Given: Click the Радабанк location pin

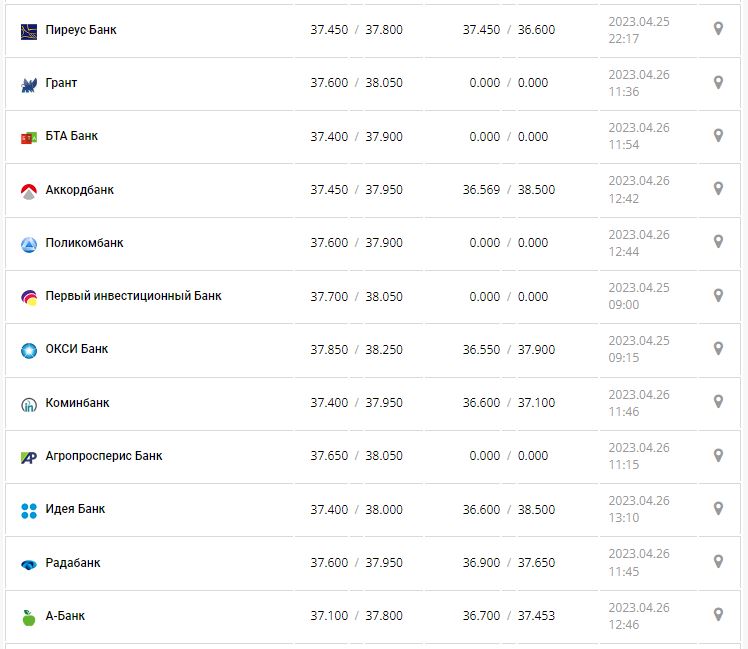Looking at the screenshot, I should tap(718, 562).
